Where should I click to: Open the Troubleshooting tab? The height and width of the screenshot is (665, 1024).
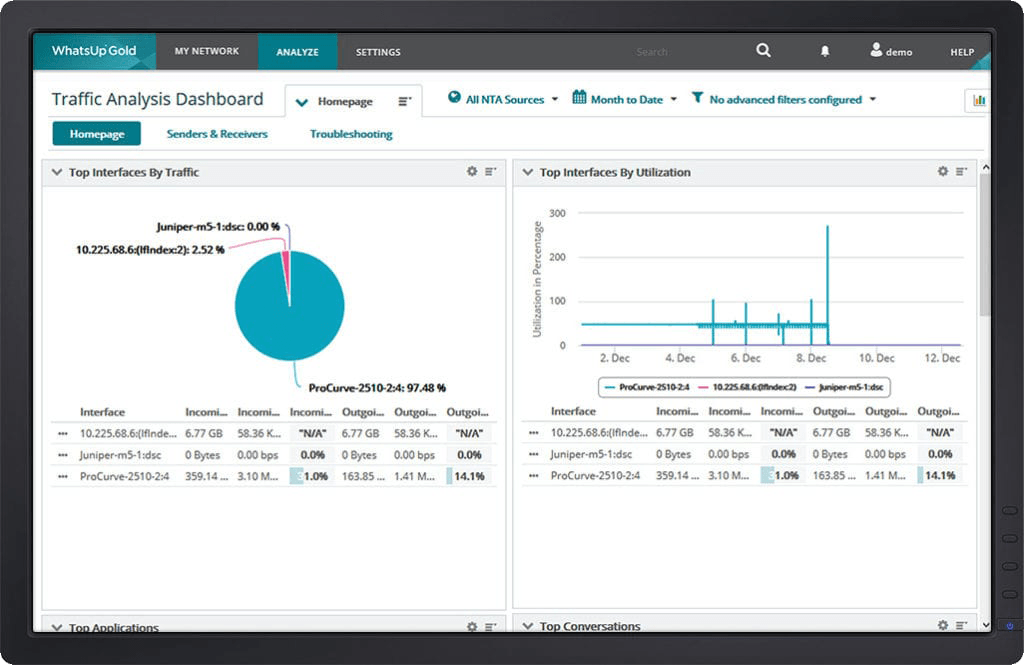(350, 133)
